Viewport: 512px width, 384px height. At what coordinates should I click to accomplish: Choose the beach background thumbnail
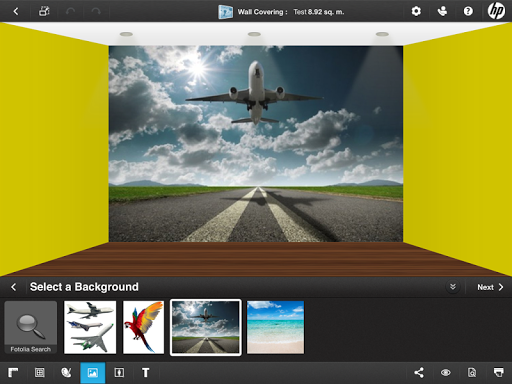pos(275,327)
